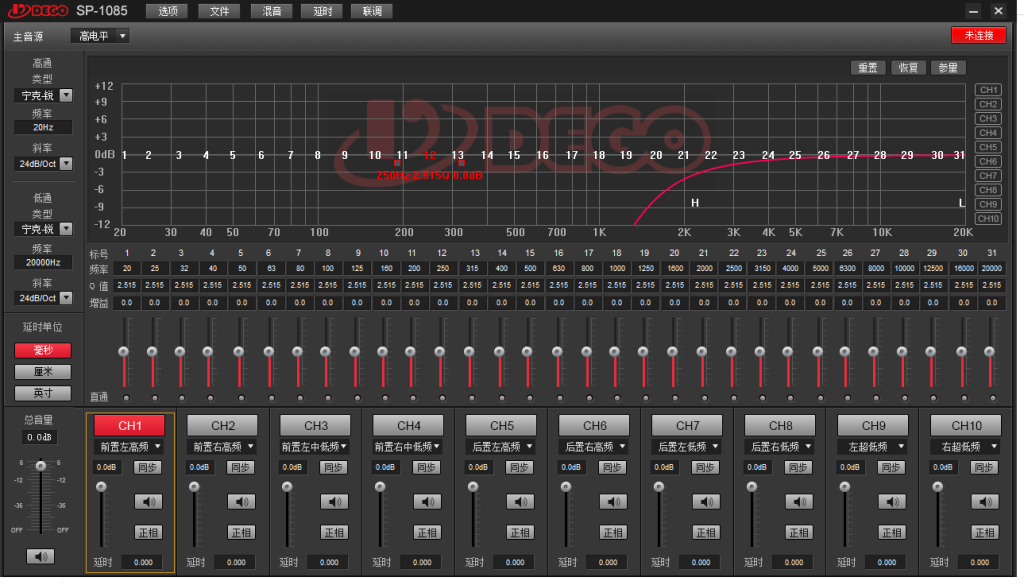Viewport: 1024px width, 585px height.
Task: Open the 主音源 高电平 dropdown
Action: coord(100,36)
